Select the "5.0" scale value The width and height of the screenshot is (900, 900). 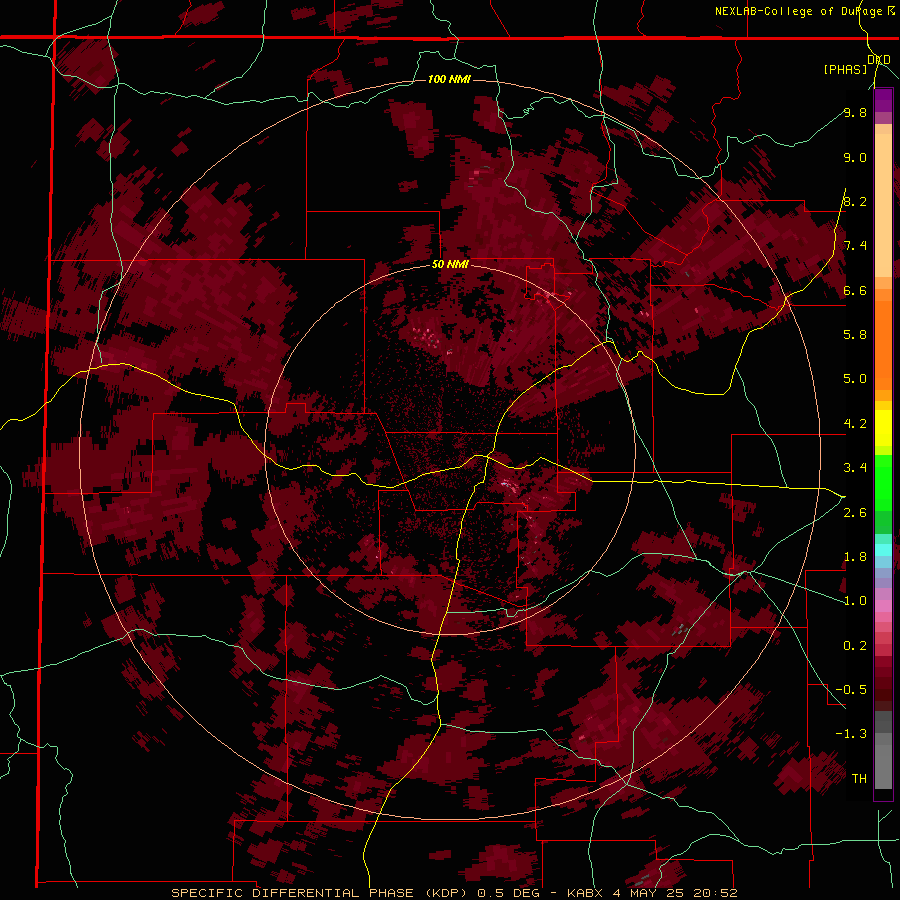(x=855, y=379)
